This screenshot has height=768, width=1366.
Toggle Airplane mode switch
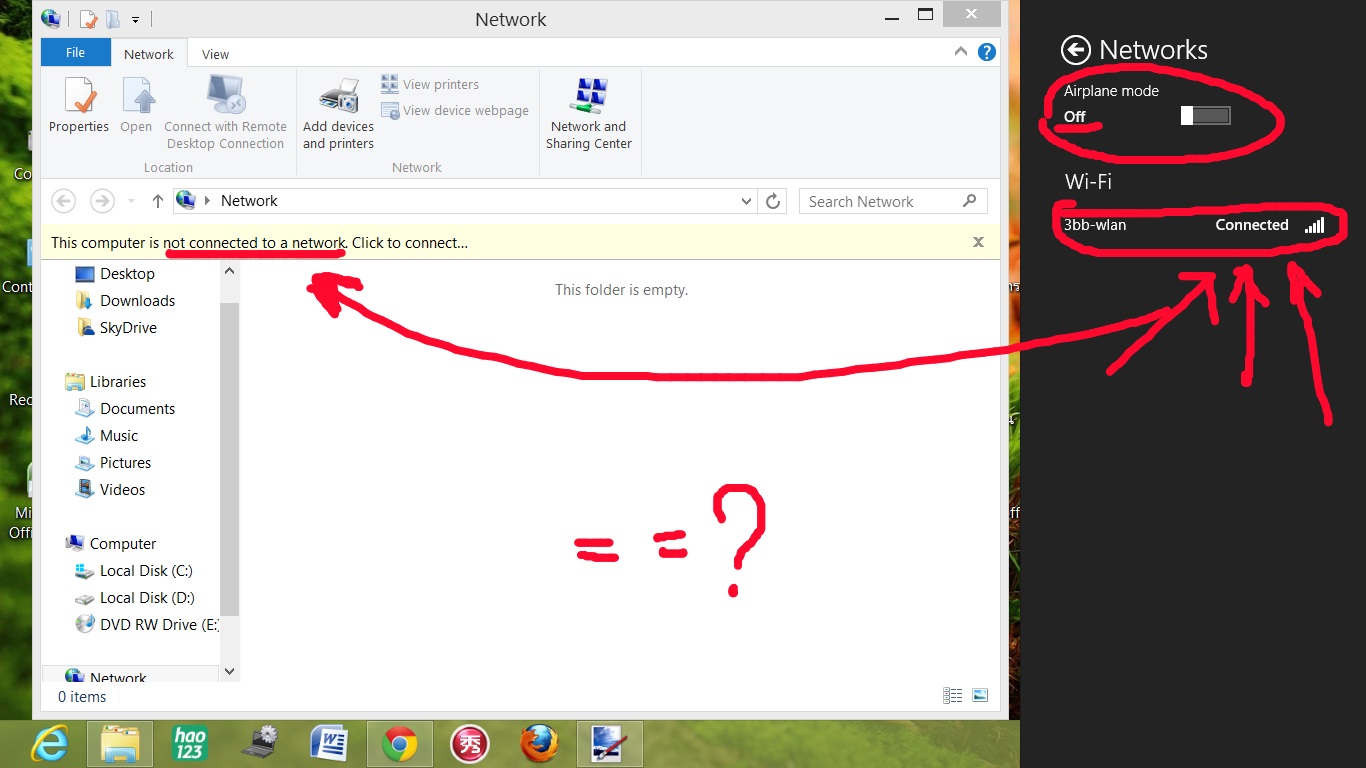(x=1205, y=116)
